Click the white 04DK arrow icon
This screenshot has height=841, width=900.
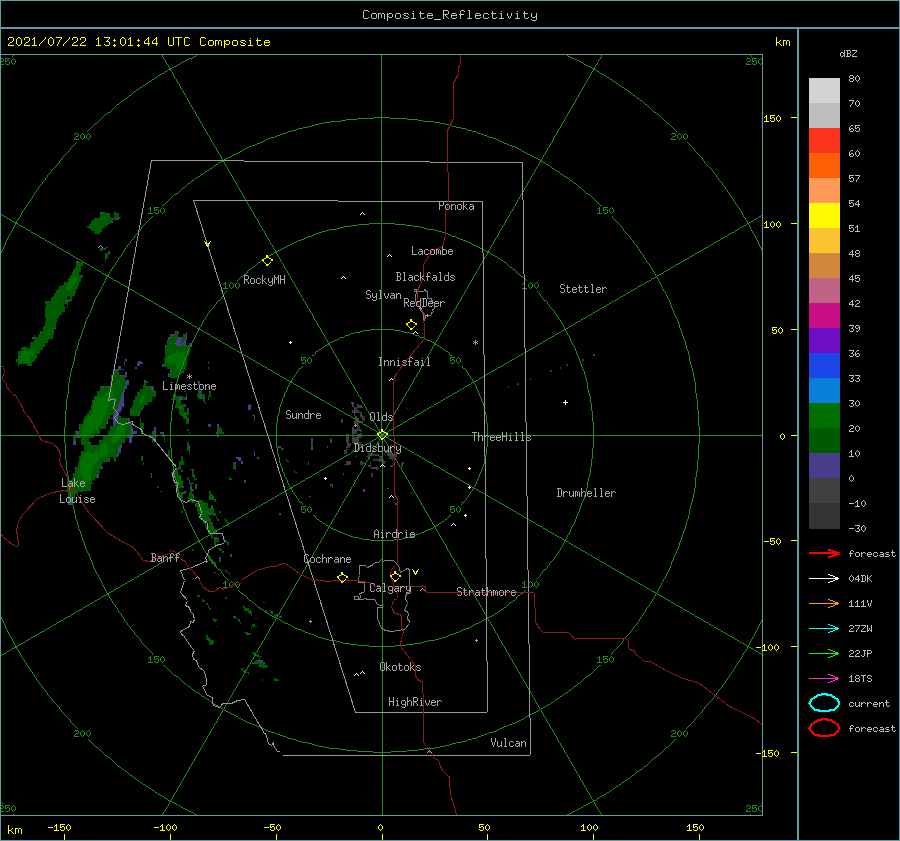824,579
